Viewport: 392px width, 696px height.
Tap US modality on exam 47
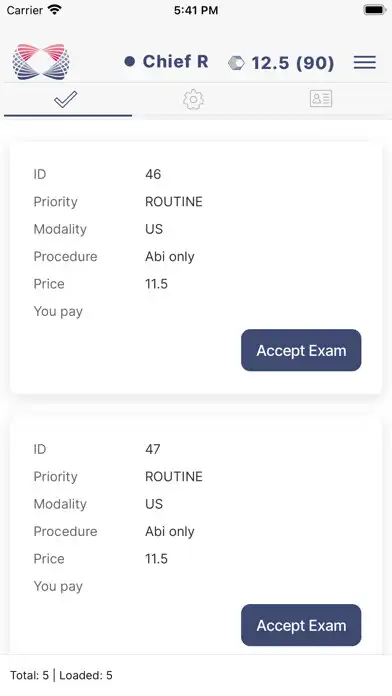point(154,504)
